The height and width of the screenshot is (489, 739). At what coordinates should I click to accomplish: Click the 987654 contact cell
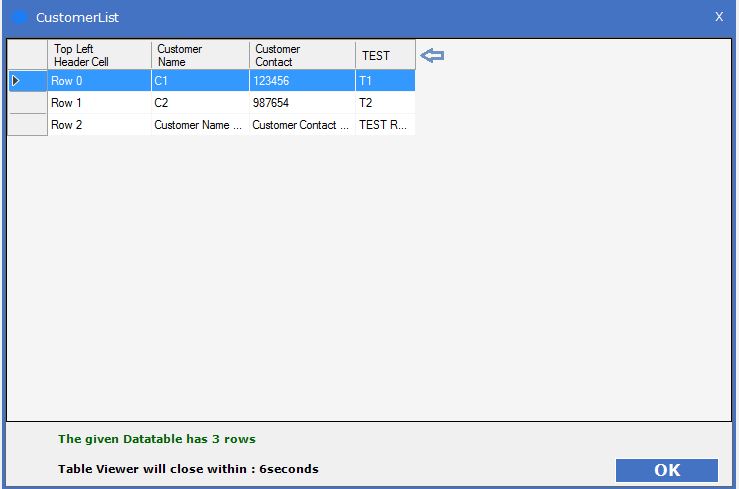coord(302,103)
